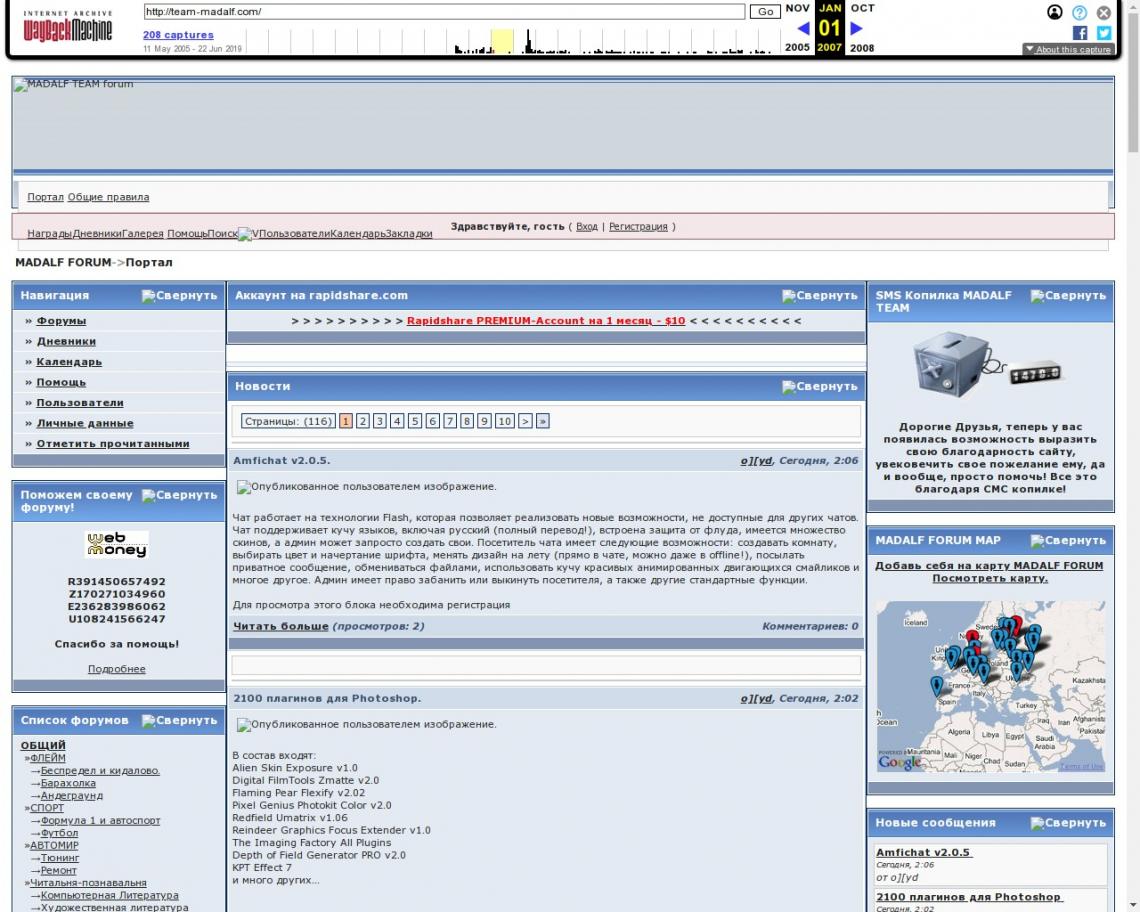Click Отметить прочитанными link
The height and width of the screenshot is (912, 1140).
click(113, 443)
